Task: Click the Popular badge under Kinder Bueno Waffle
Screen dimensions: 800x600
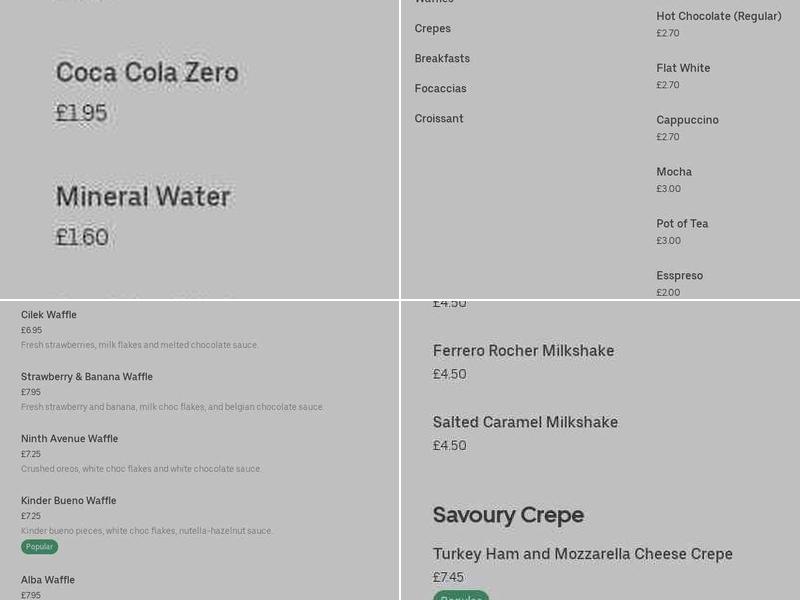Action: [x=38, y=546]
